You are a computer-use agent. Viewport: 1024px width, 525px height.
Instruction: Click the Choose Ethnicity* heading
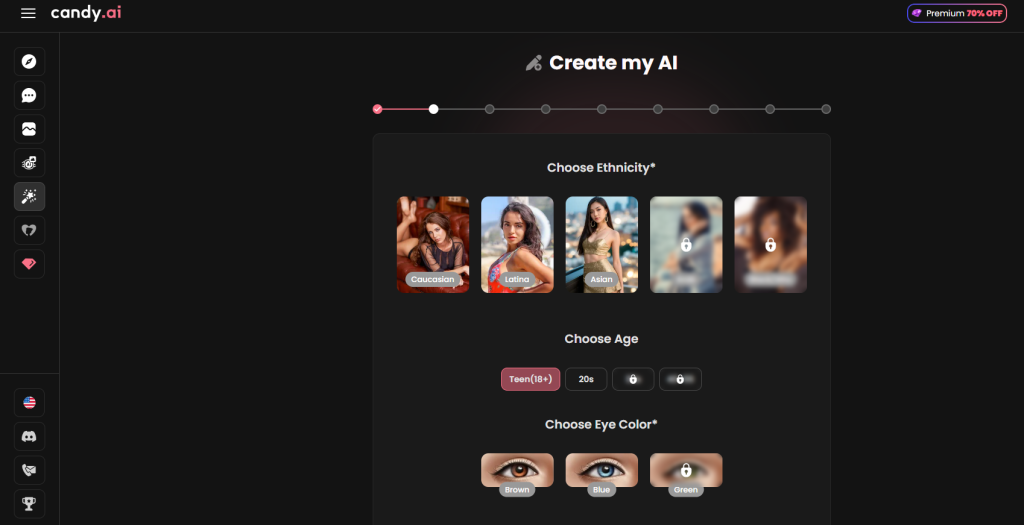(x=601, y=168)
